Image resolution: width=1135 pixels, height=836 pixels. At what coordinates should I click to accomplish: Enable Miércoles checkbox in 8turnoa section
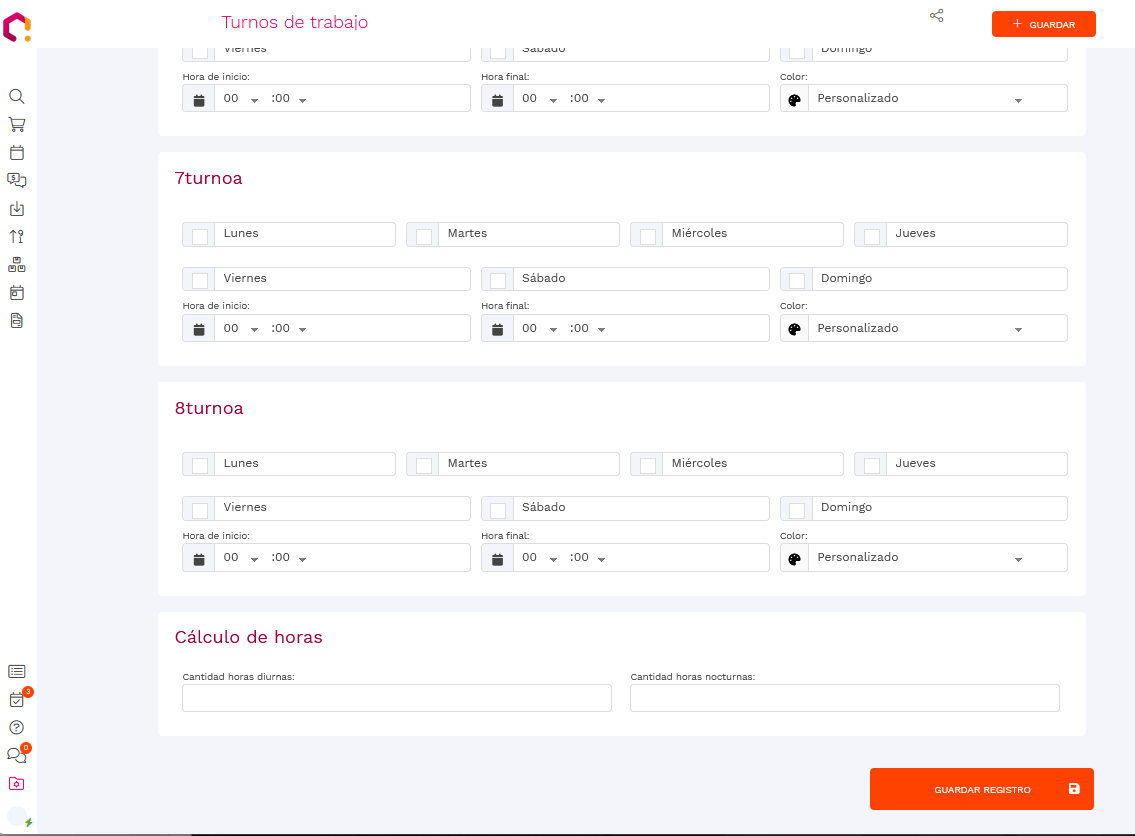click(x=648, y=466)
